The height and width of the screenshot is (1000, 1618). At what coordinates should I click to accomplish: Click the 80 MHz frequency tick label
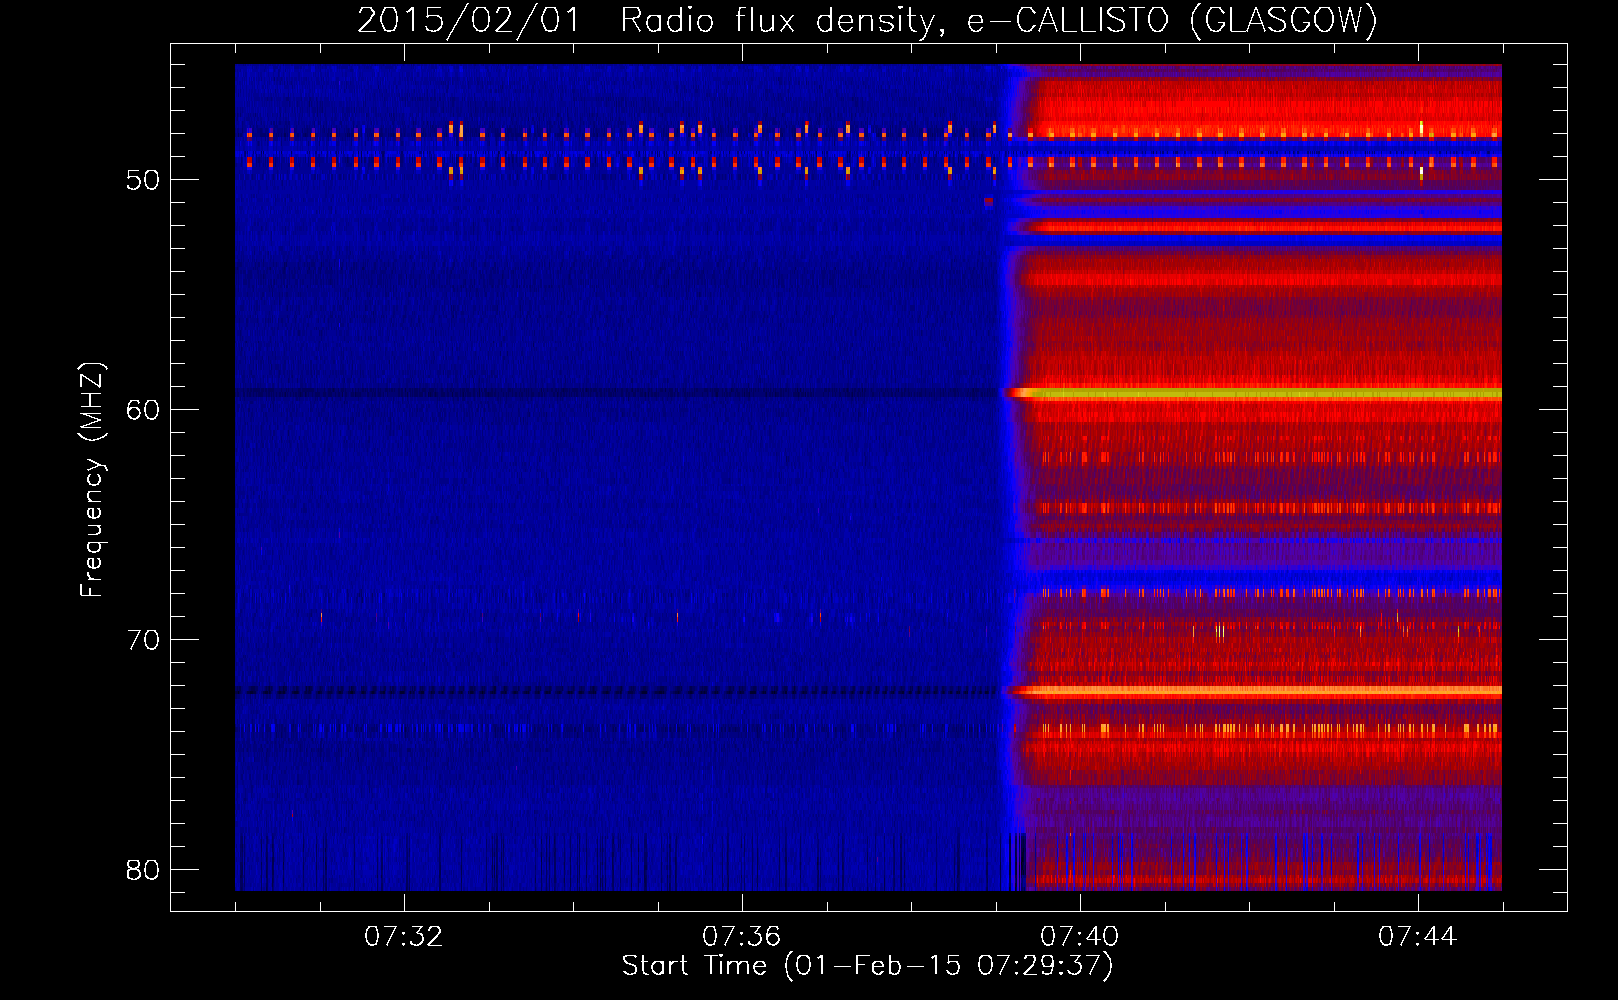143,870
